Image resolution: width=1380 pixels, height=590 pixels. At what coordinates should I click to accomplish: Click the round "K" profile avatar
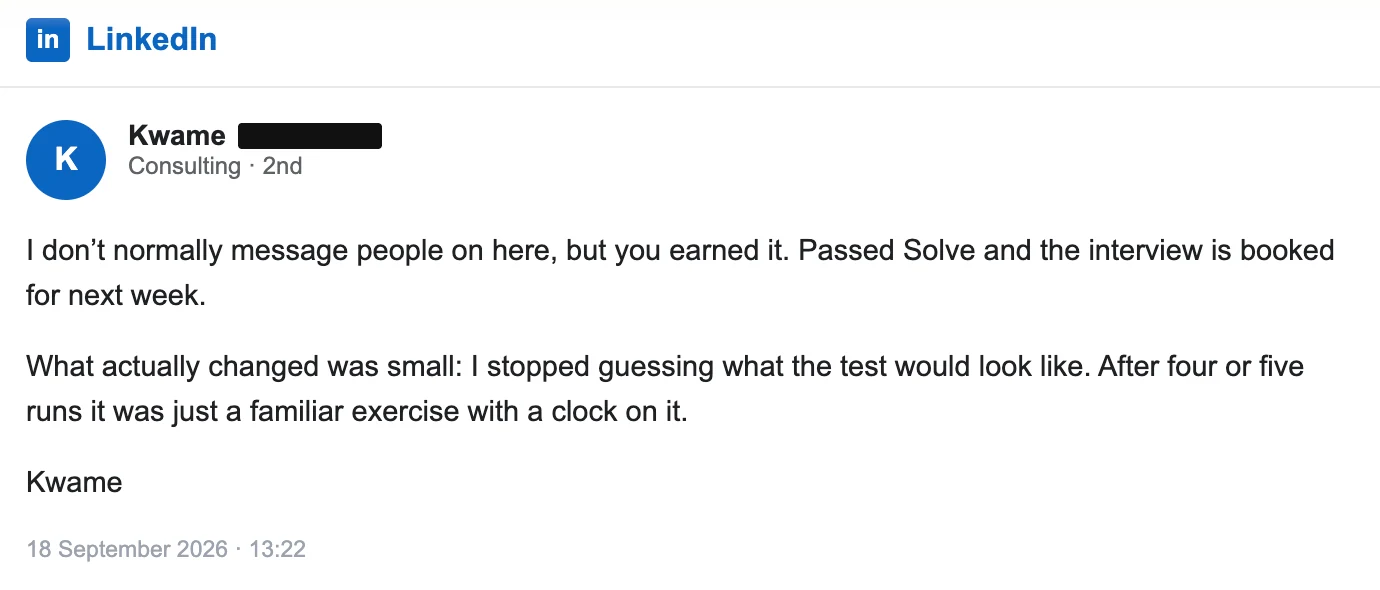66,160
